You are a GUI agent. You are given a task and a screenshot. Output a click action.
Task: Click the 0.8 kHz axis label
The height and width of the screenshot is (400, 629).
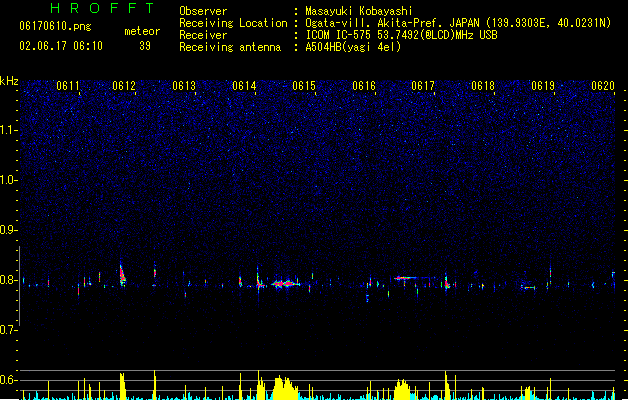[x=8, y=280]
